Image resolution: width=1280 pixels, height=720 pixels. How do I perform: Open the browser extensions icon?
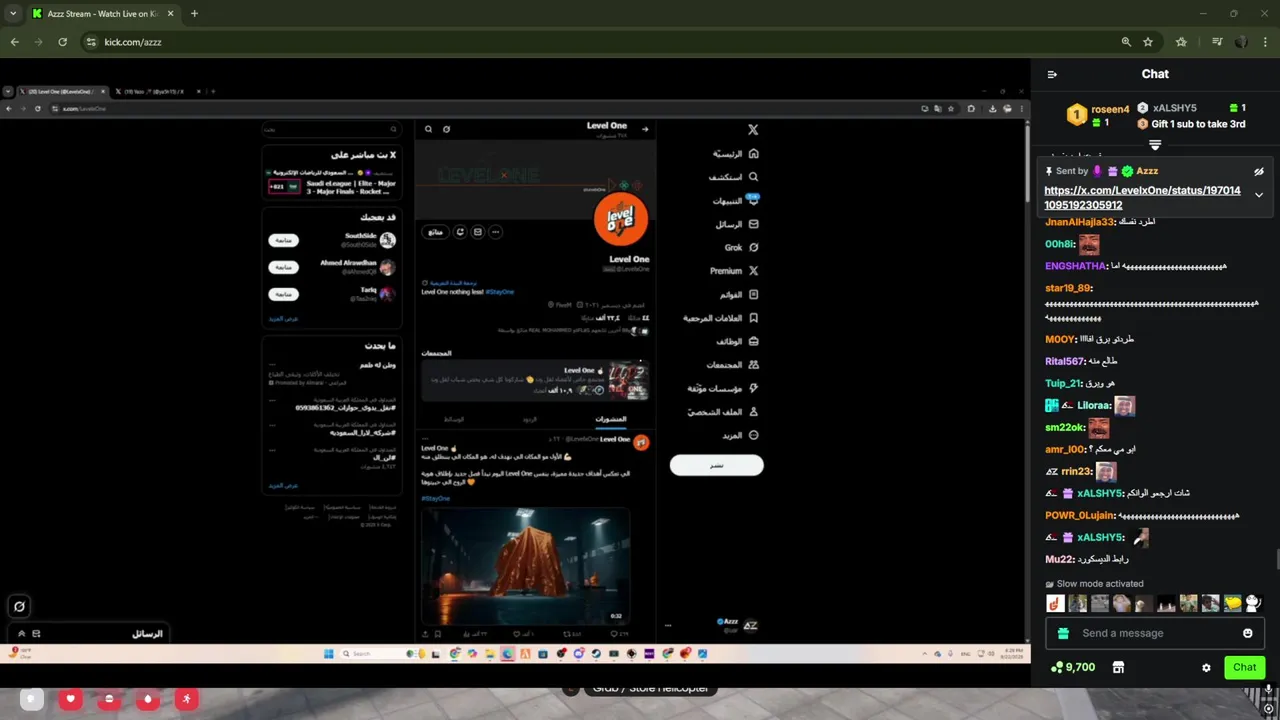pyautogui.click(x=1181, y=42)
